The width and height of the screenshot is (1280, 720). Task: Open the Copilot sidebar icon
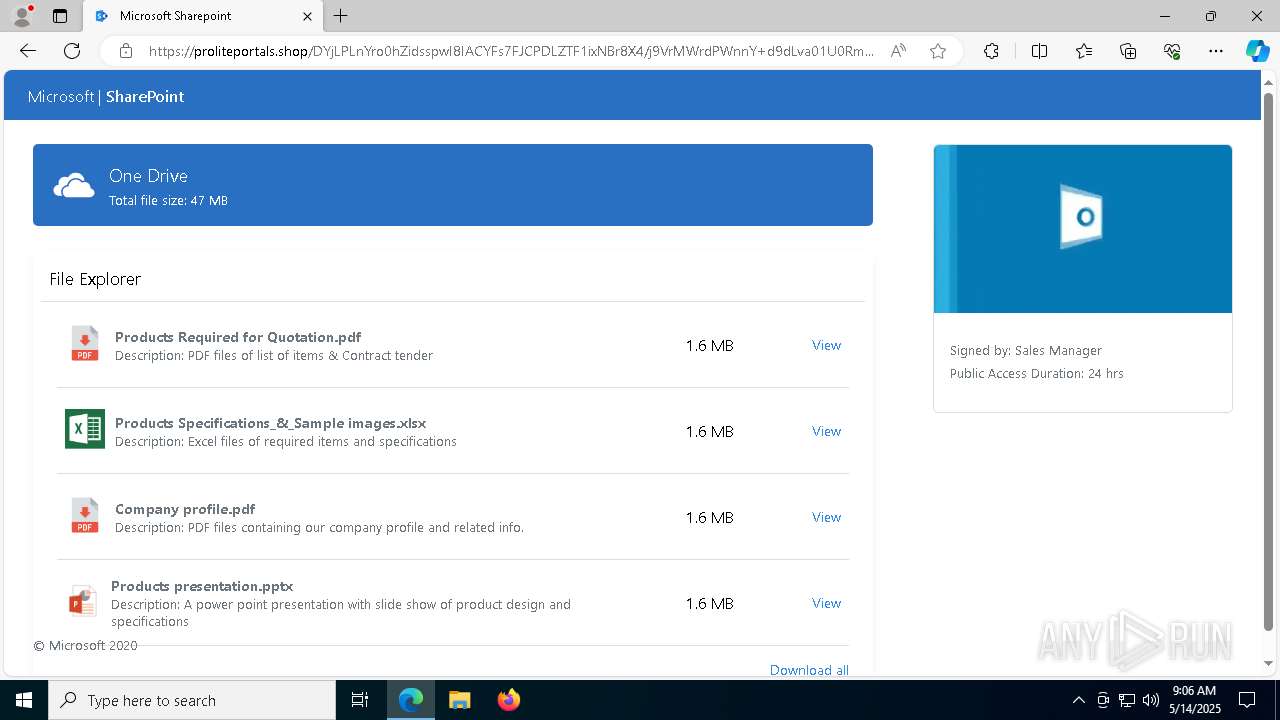tap(1257, 51)
